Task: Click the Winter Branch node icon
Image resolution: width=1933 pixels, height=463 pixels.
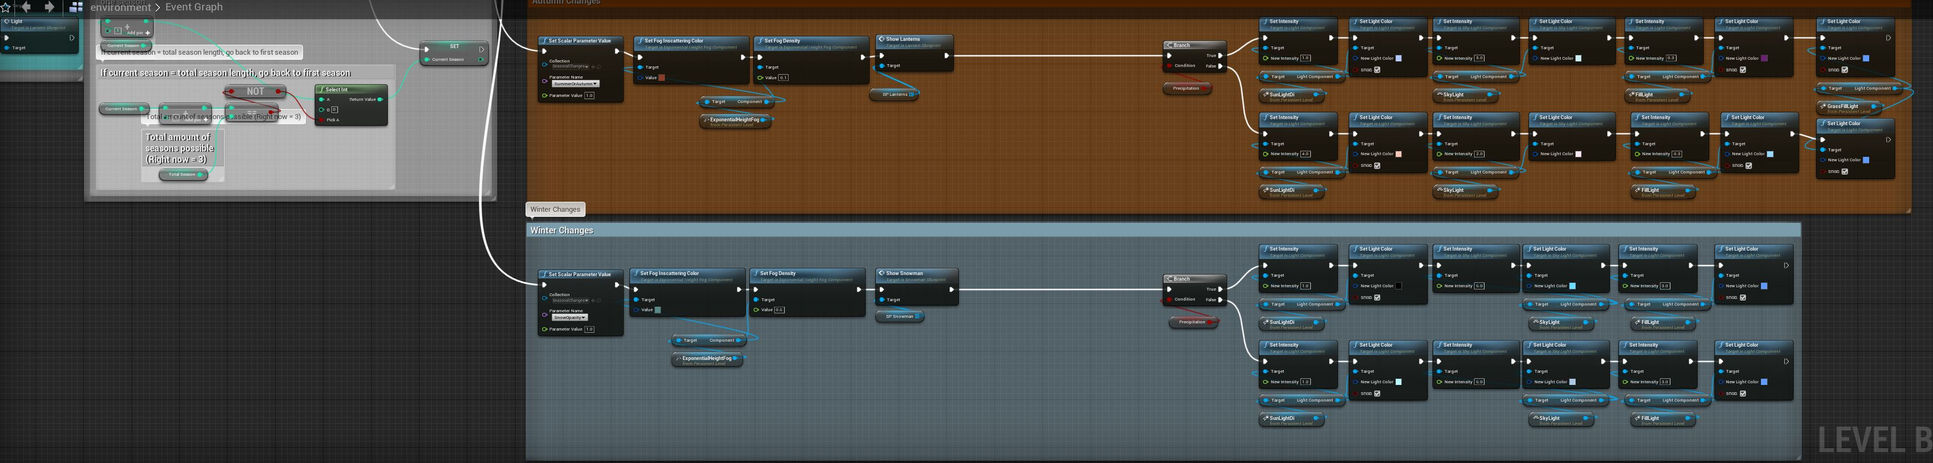Action: tap(1170, 279)
